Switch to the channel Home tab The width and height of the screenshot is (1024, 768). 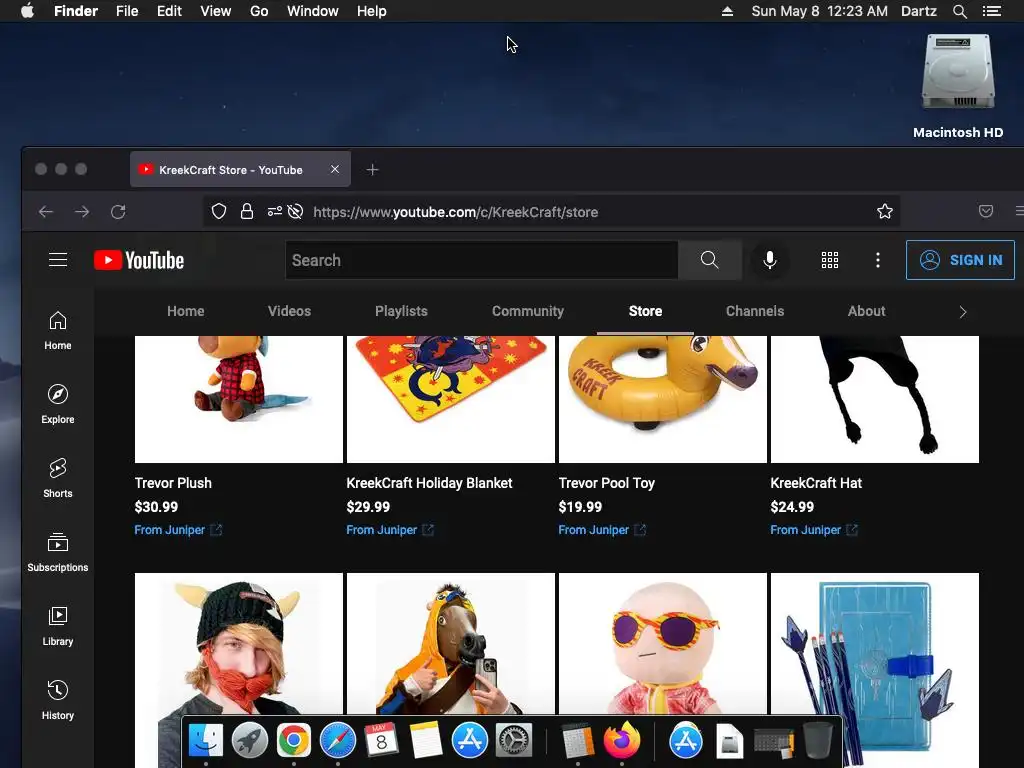coord(185,312)
